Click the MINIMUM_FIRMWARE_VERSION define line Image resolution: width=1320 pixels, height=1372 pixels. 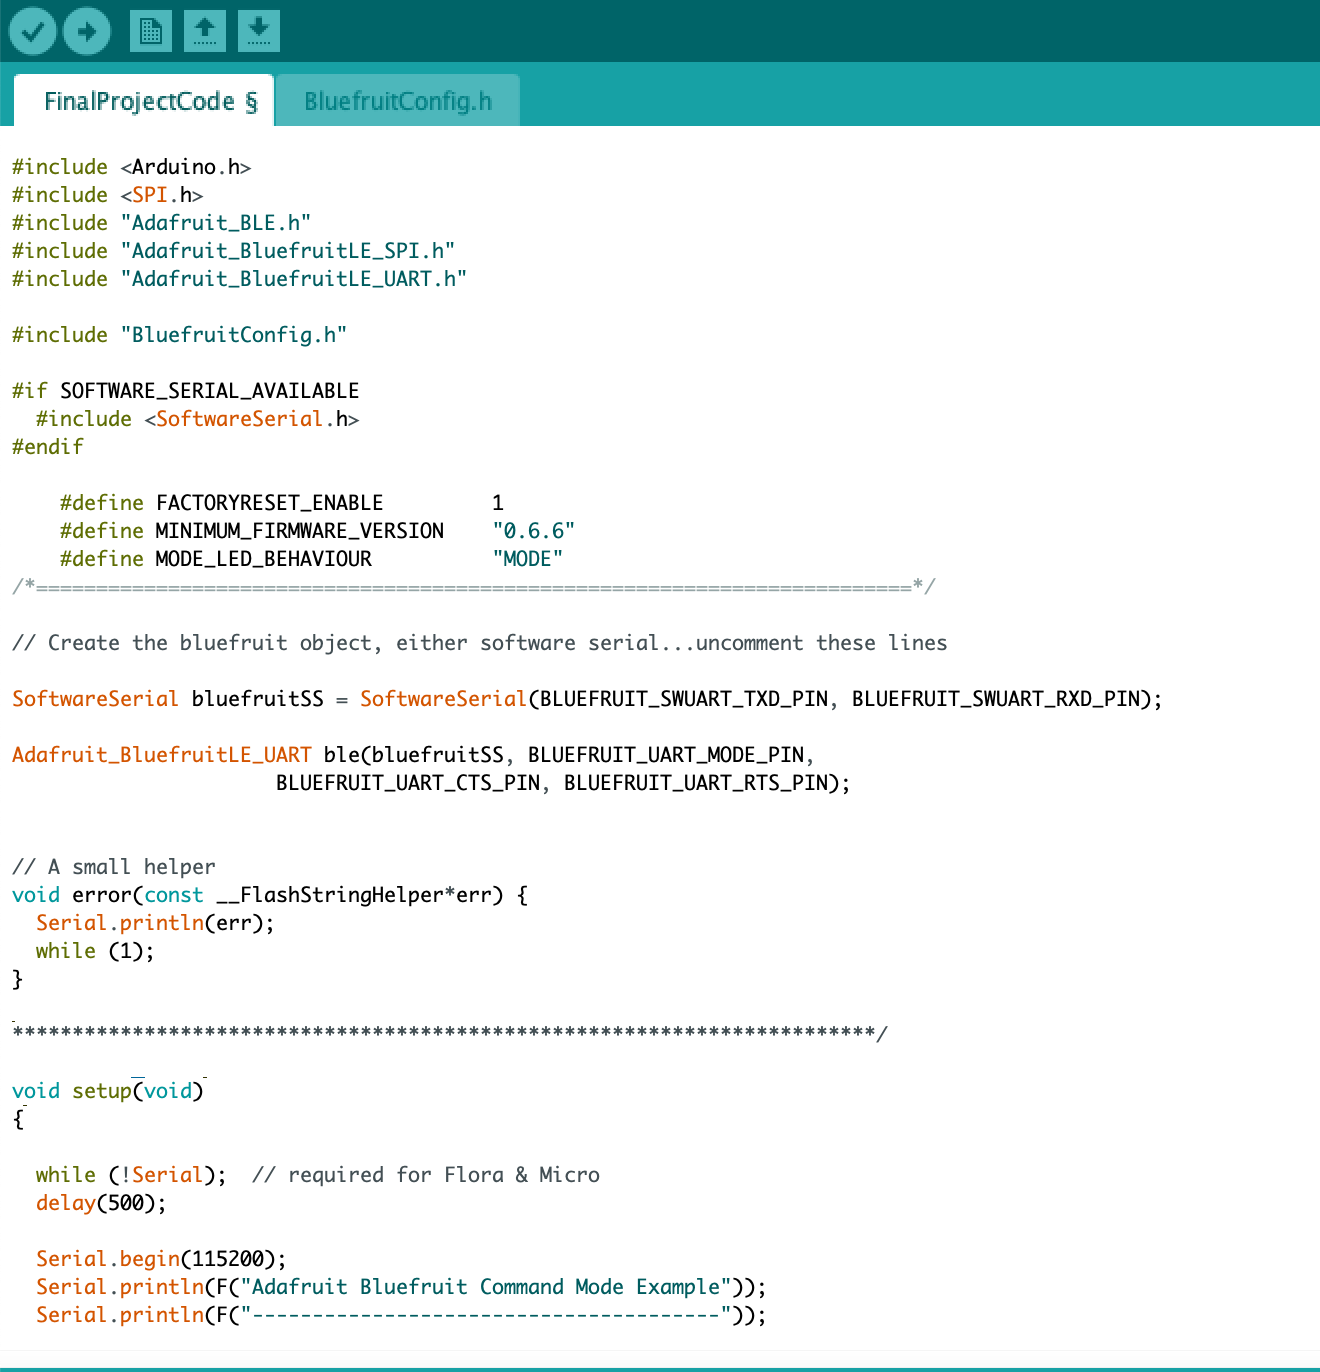pyautogui.click(x=318, y=531)
